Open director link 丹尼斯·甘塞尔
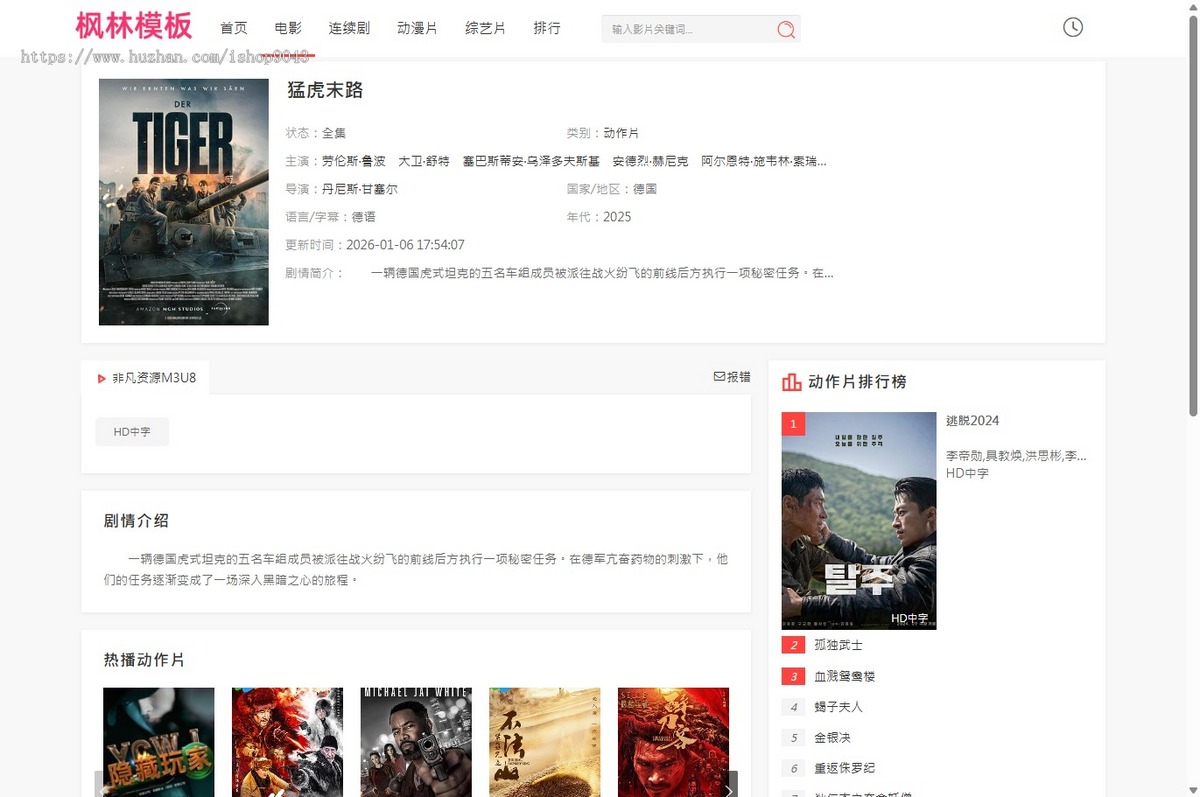This screenshot has width=1200, height=797. point(360,189)
